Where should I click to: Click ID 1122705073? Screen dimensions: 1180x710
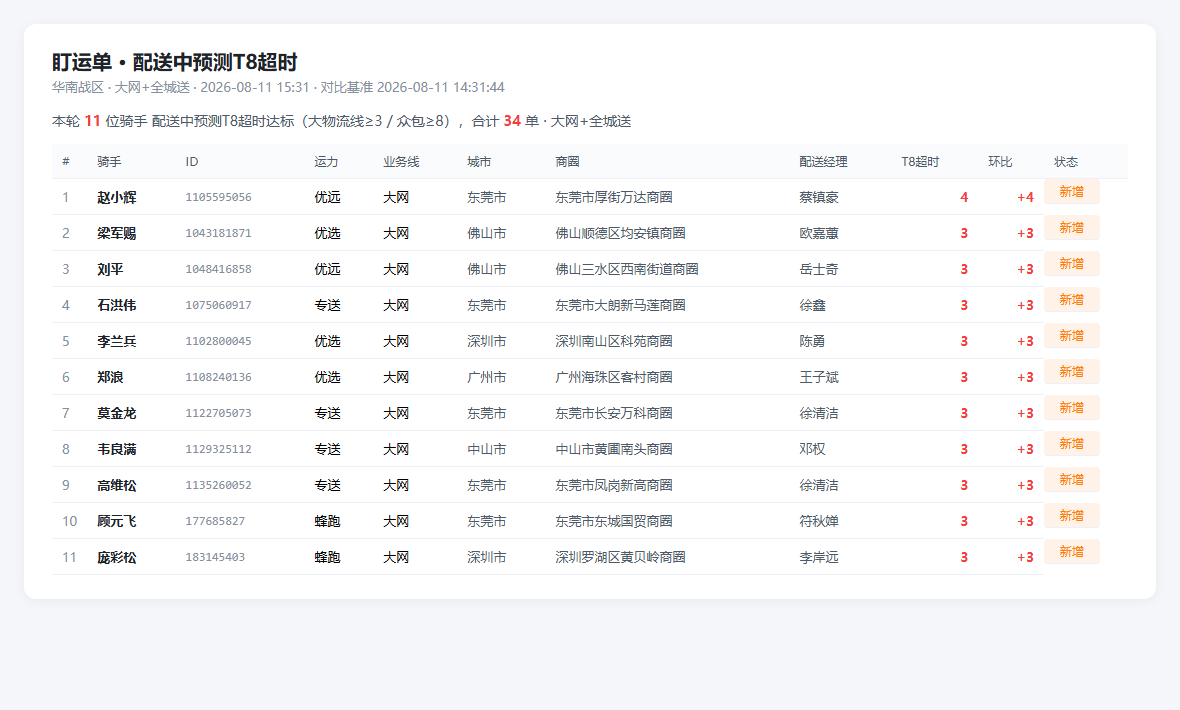[218, 413]
